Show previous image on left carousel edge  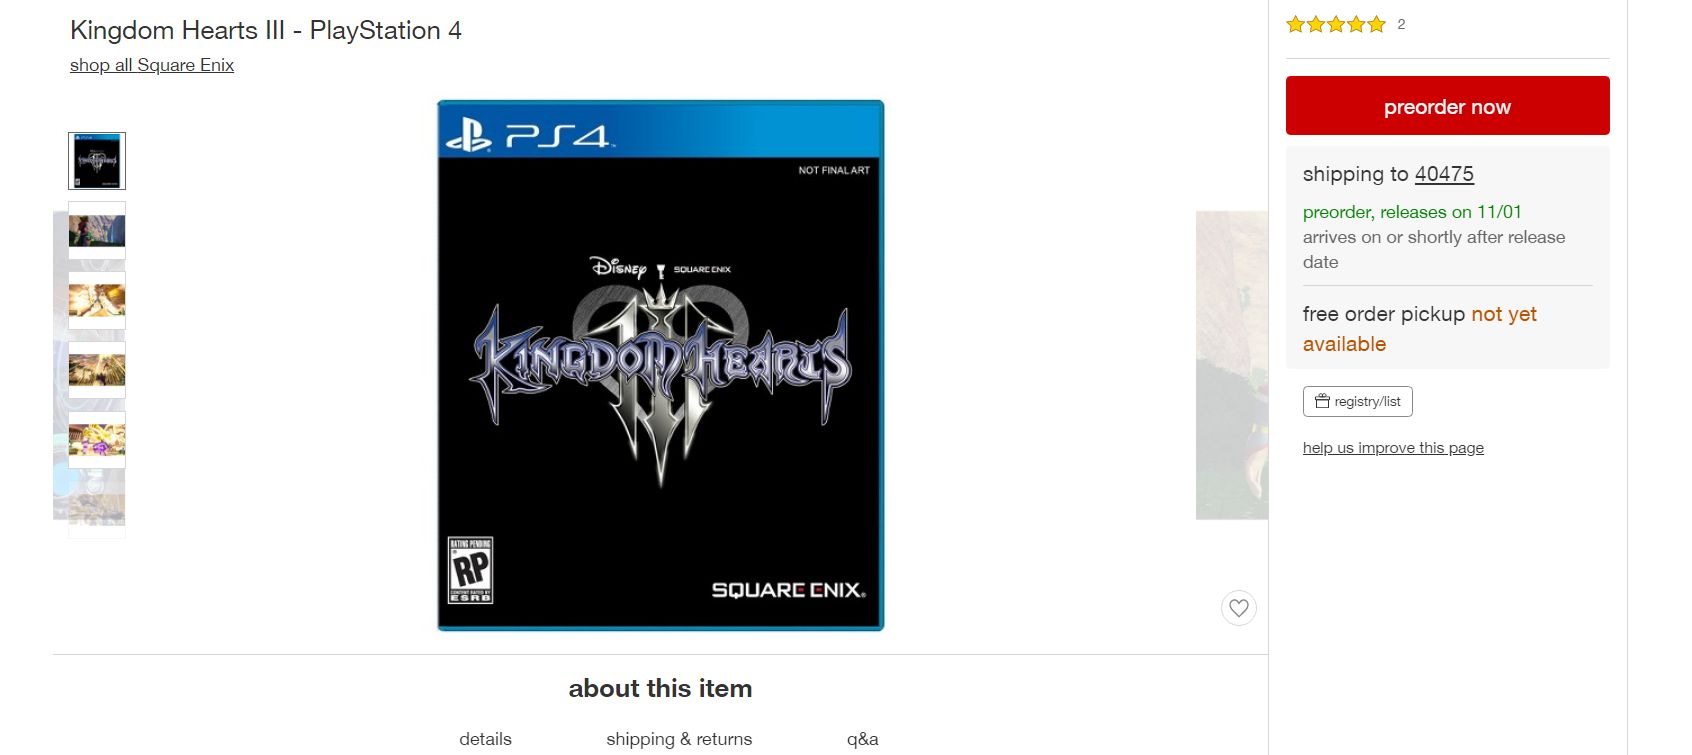pyautogui.click(x=60, y=365)
